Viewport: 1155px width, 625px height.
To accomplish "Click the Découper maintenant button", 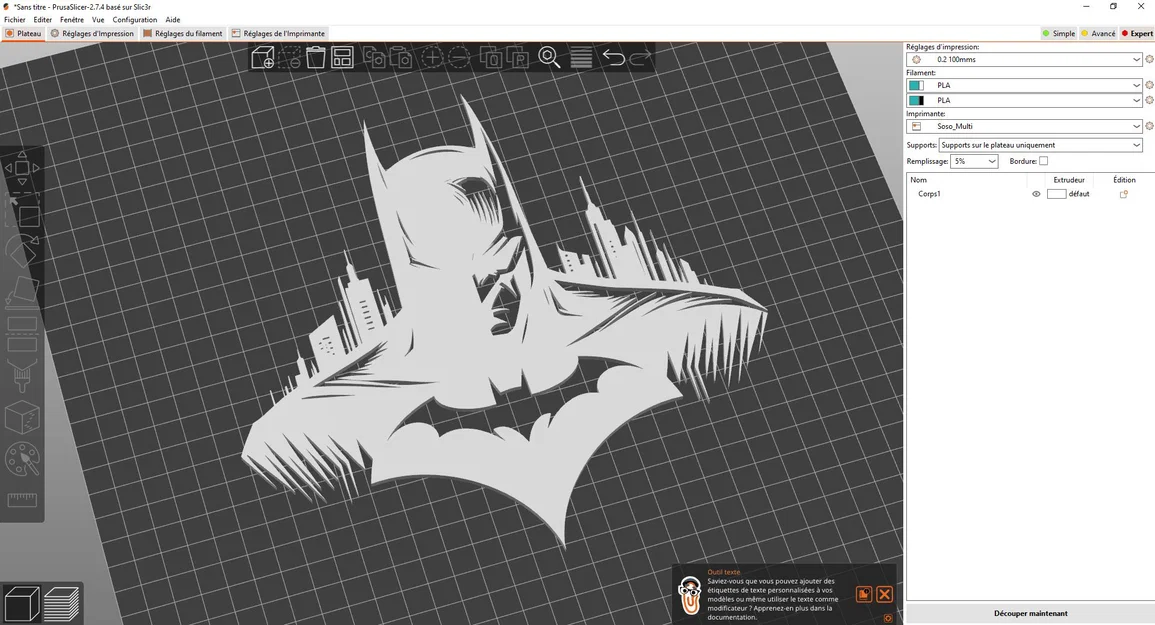I will (x=1030, y=613).
